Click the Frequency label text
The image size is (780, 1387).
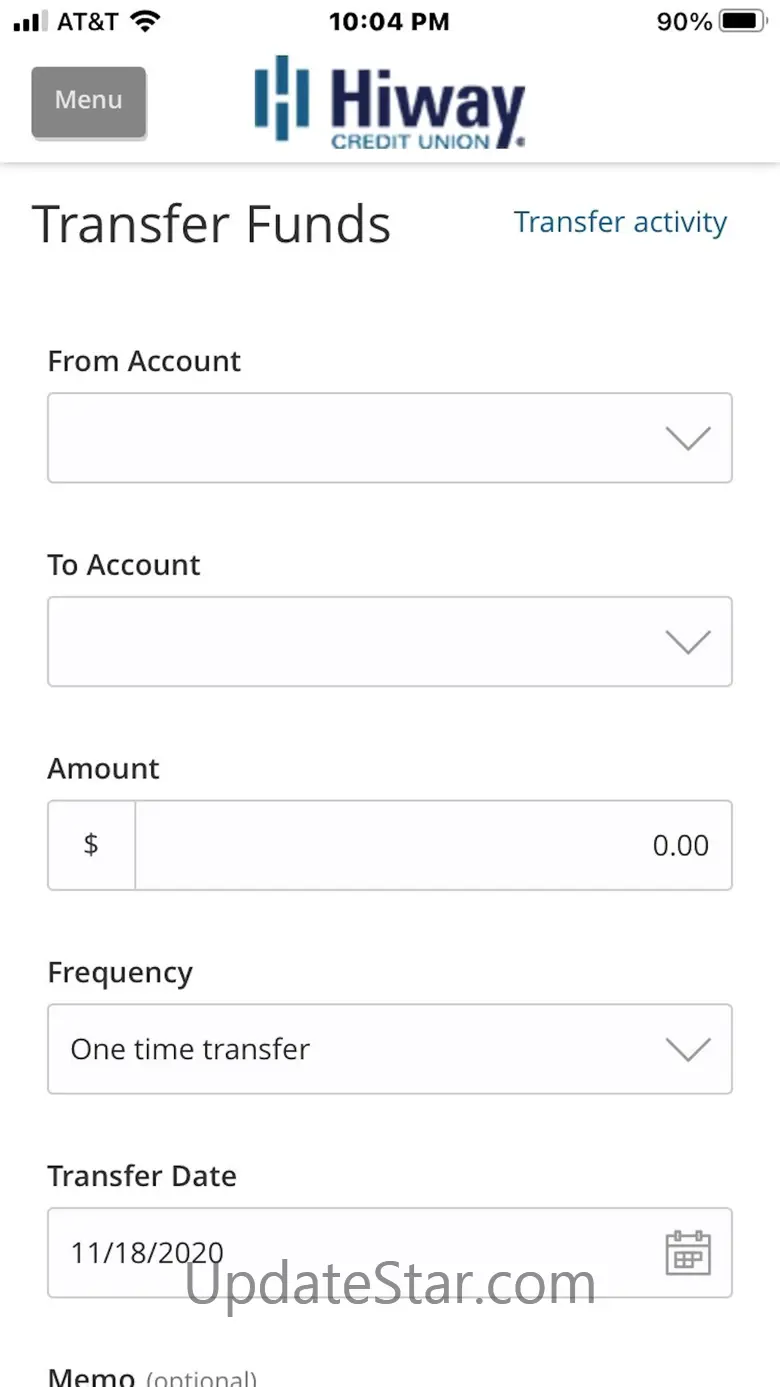[120, 973]
